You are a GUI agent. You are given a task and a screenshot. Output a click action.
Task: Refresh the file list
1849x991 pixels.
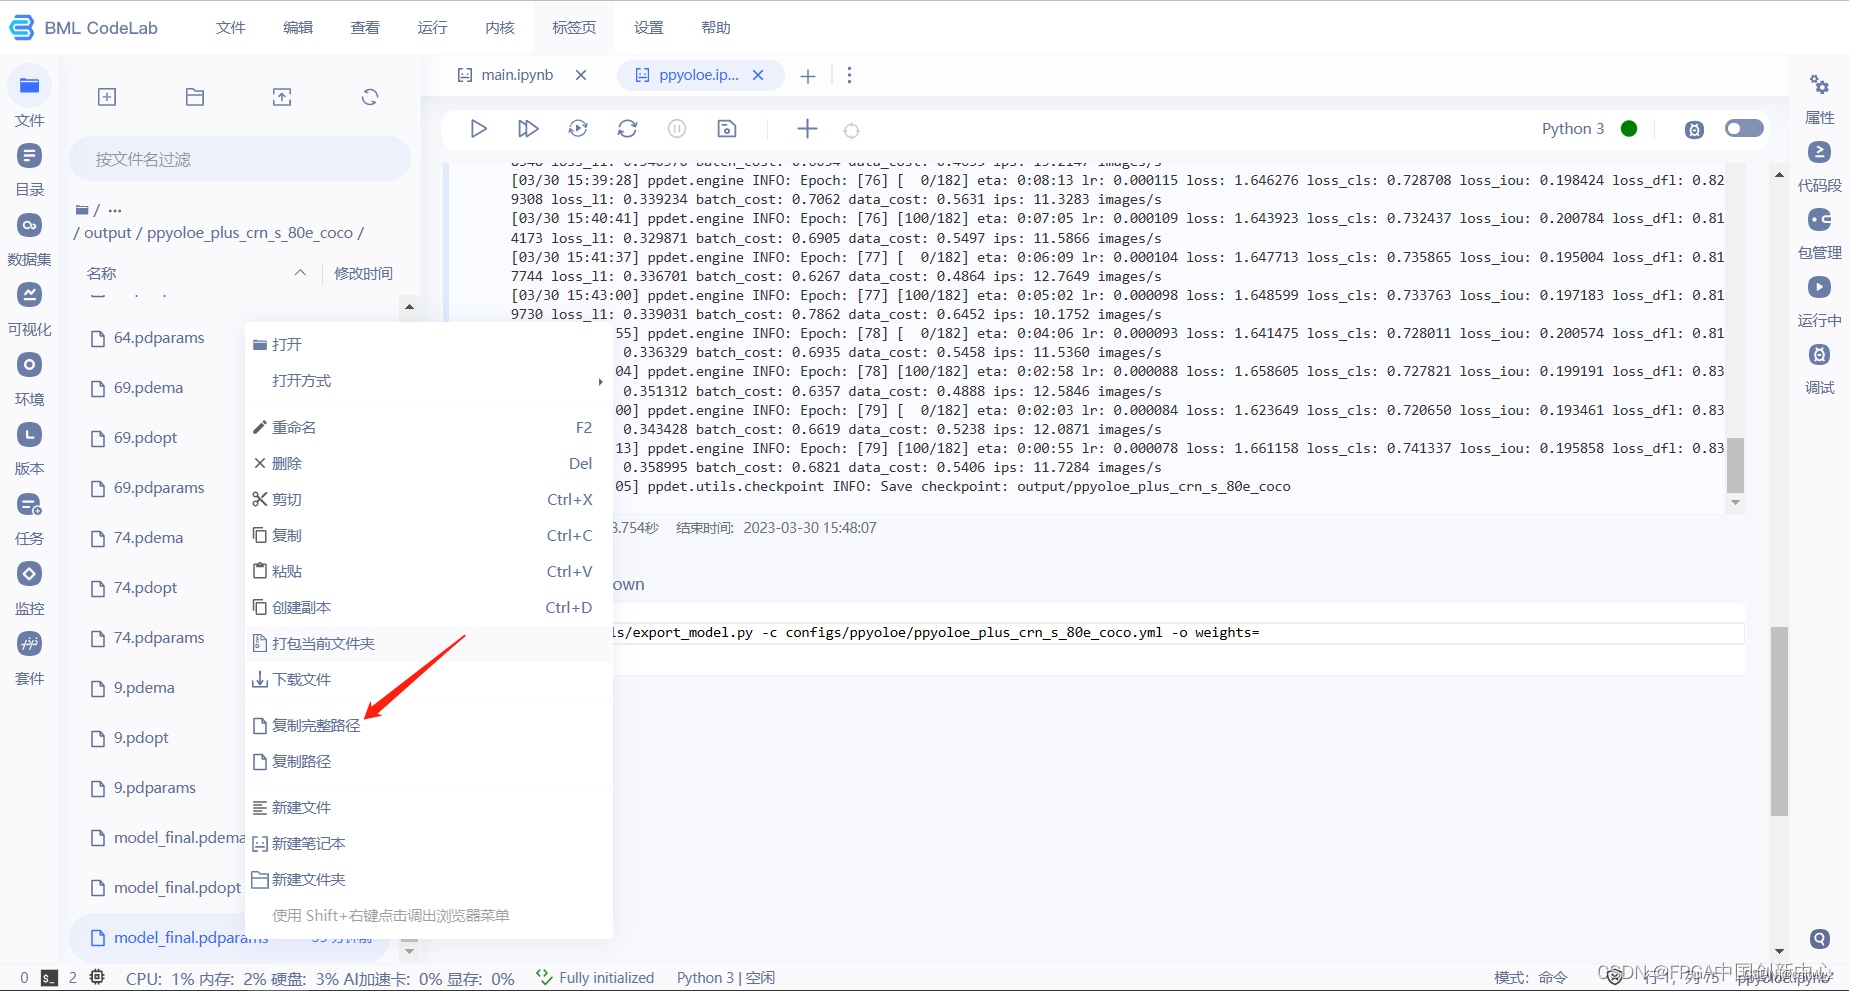[370, 97]
